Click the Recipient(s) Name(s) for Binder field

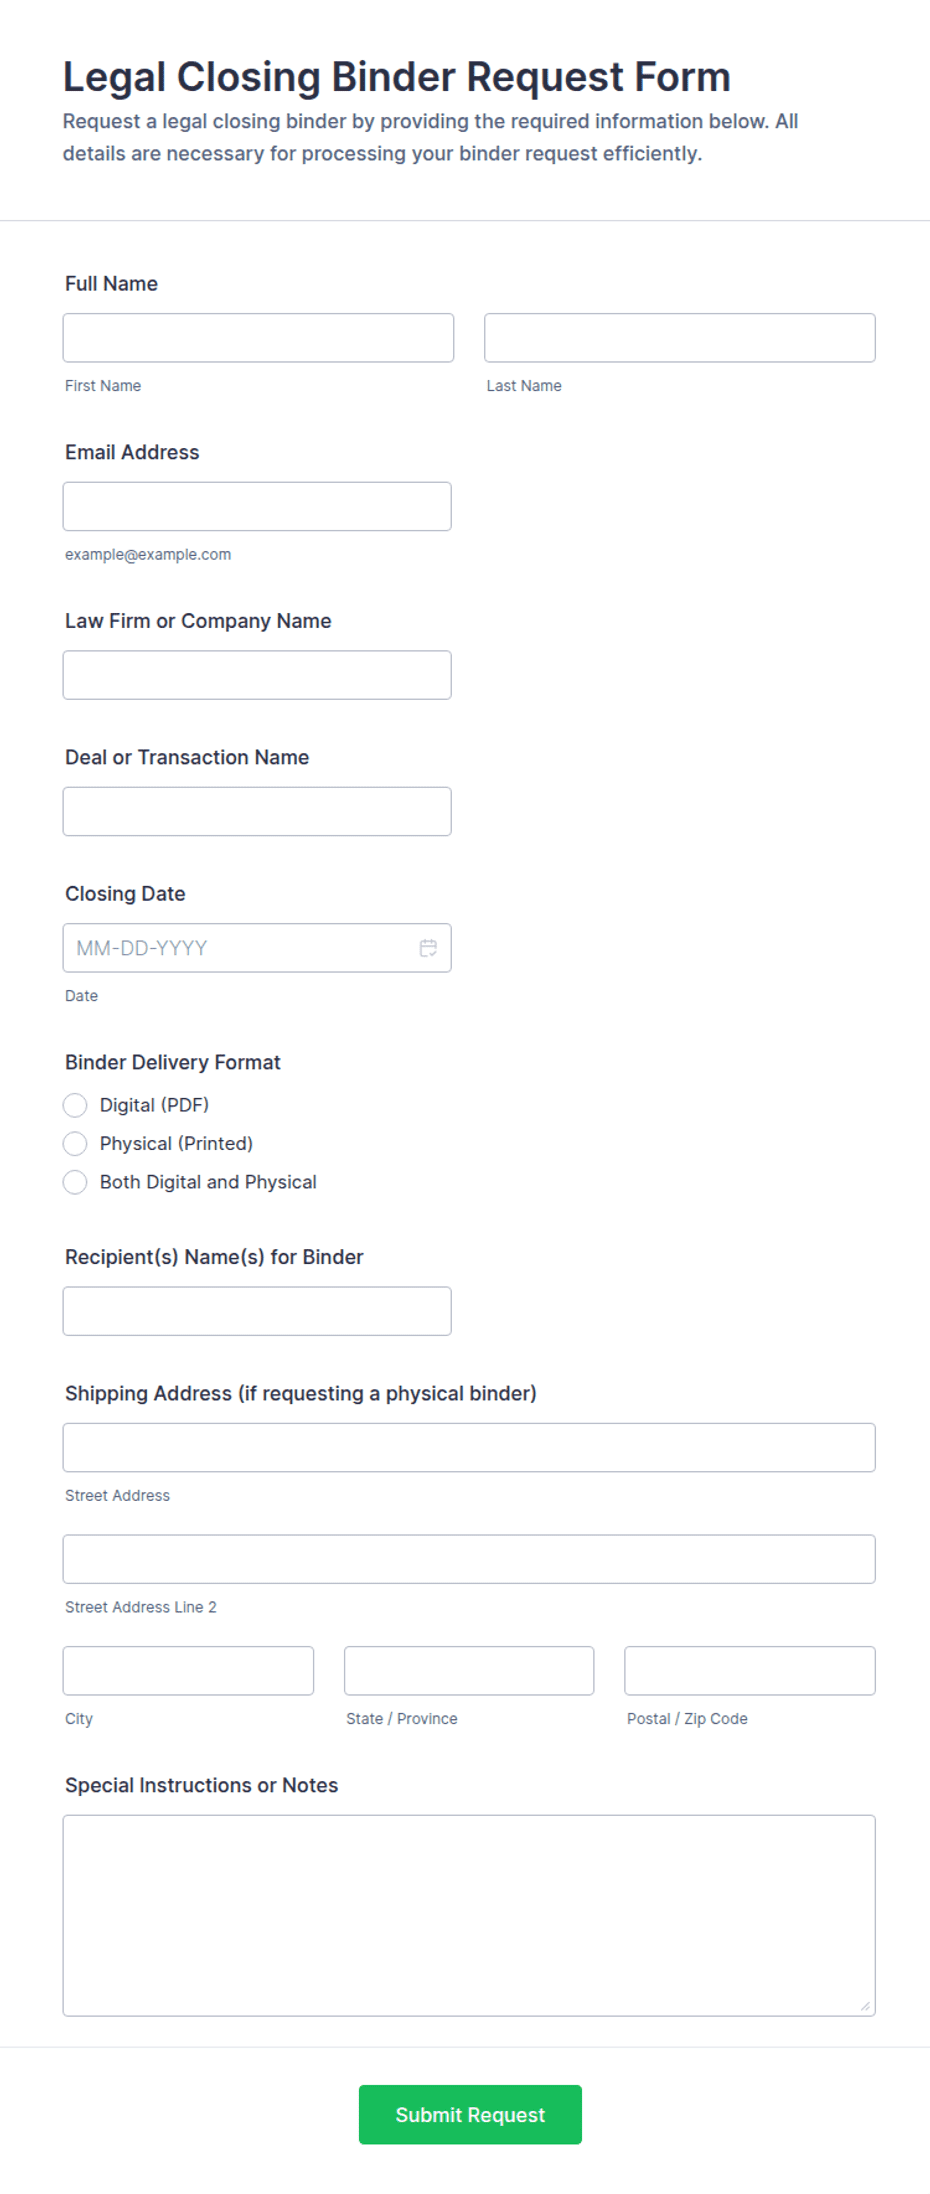(x=257, y=1311)
